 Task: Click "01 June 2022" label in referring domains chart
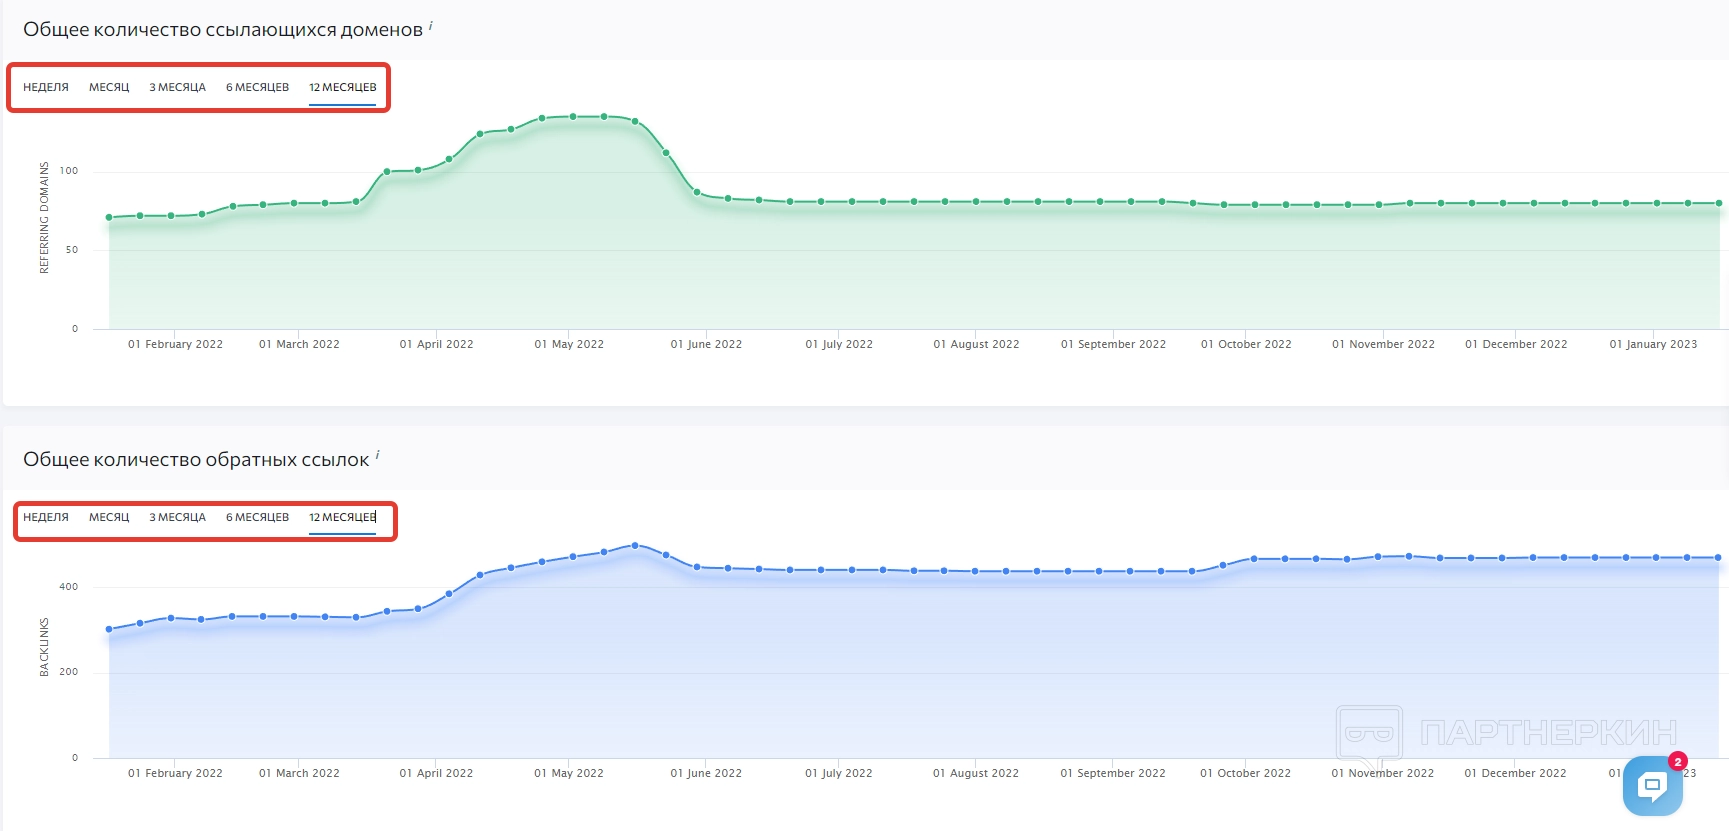point(706,344)
